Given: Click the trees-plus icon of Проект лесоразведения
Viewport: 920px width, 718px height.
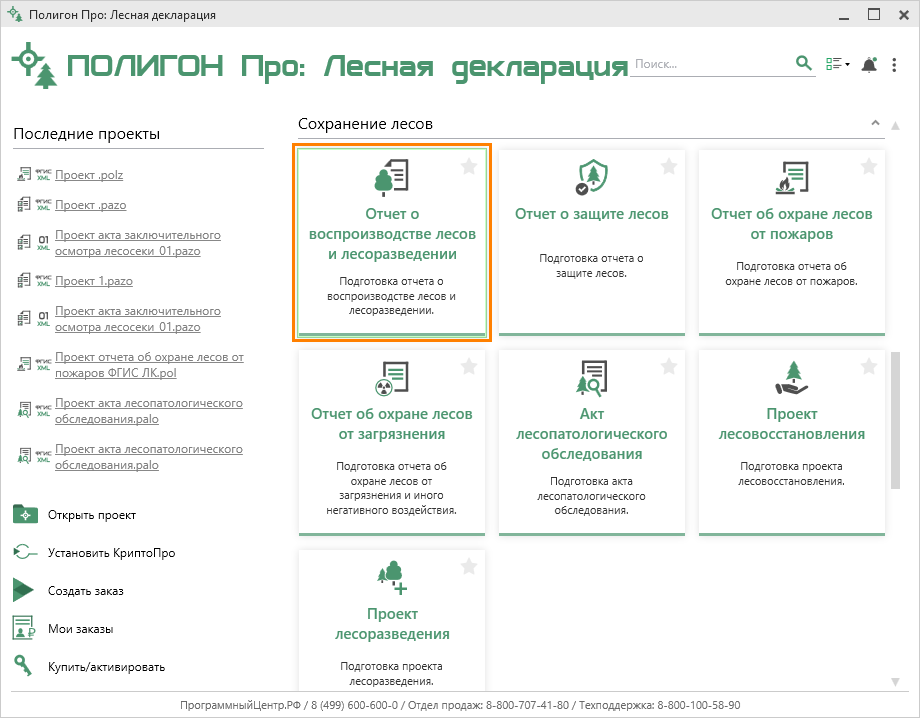Looking at the screenshot, I should (393, 578).
